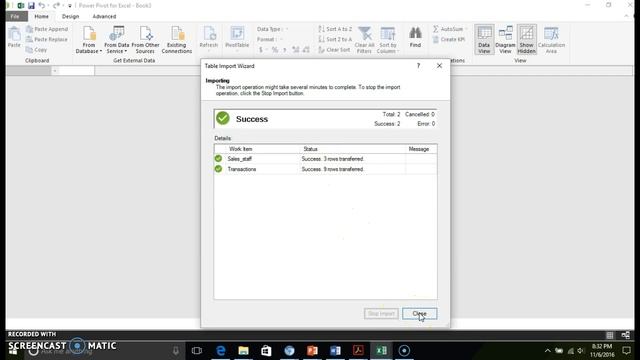The width and height of the screenshot is (640, 360).
Task: Click 'Success. 3 rows transferred.' text
Action: 332,159
